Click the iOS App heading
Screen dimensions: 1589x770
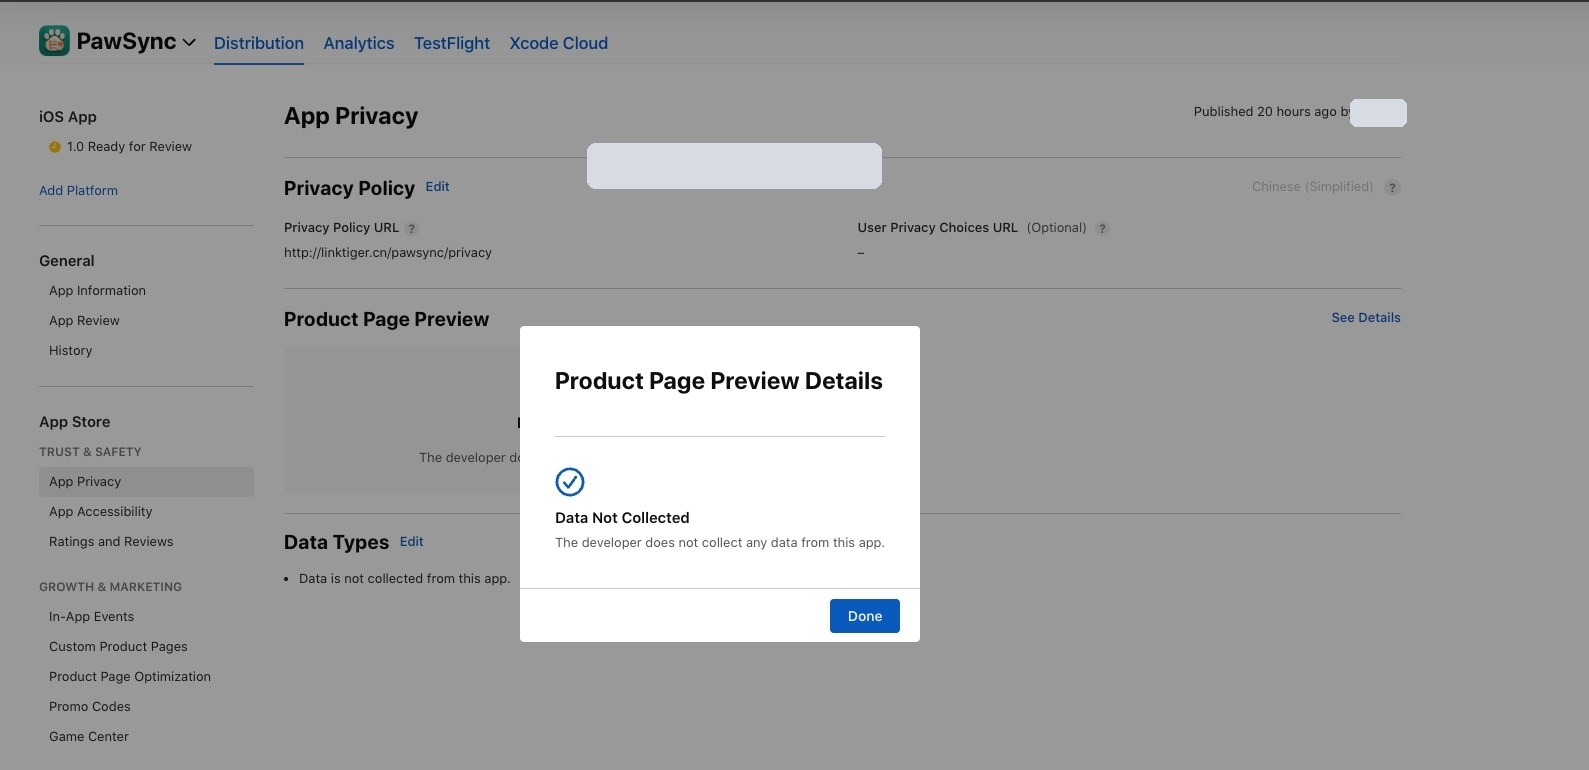click(68, 117)
